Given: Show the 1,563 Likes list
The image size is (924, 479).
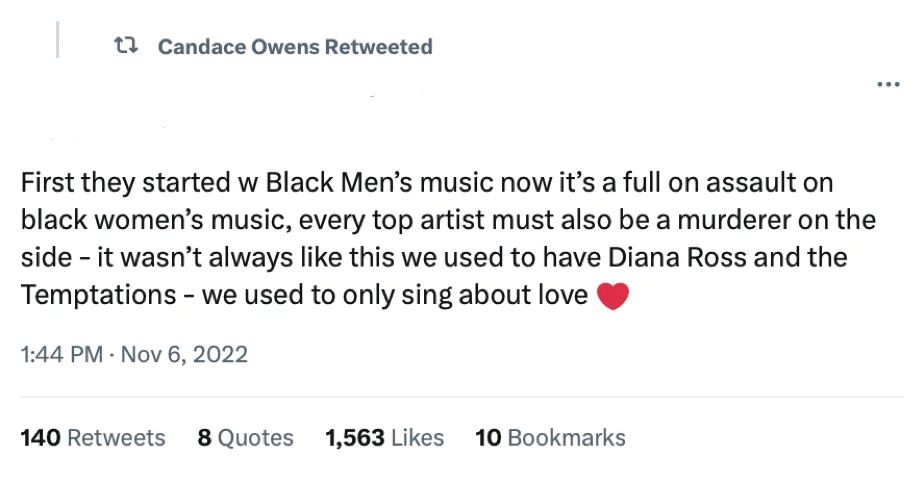Looking at the screenshot, I should click(x=384, y=438).
